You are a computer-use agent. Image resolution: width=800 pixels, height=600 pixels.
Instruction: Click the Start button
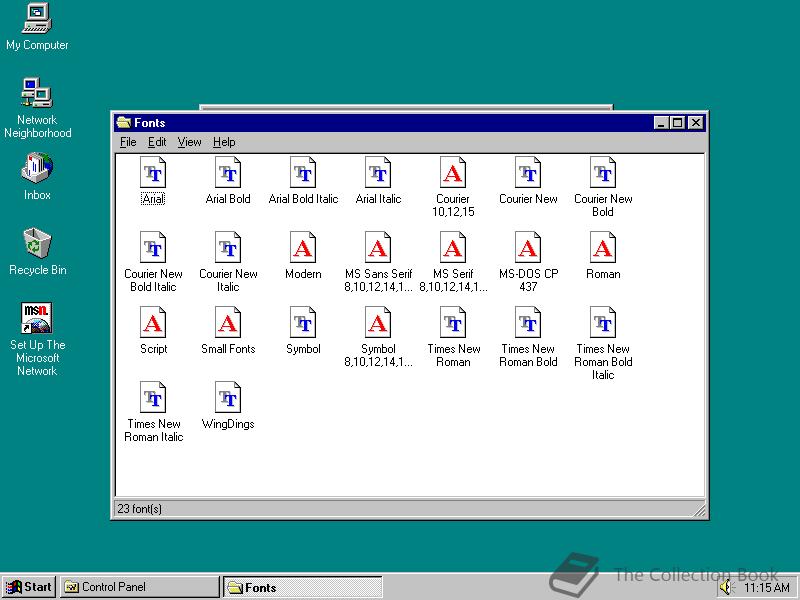(29, 587)
